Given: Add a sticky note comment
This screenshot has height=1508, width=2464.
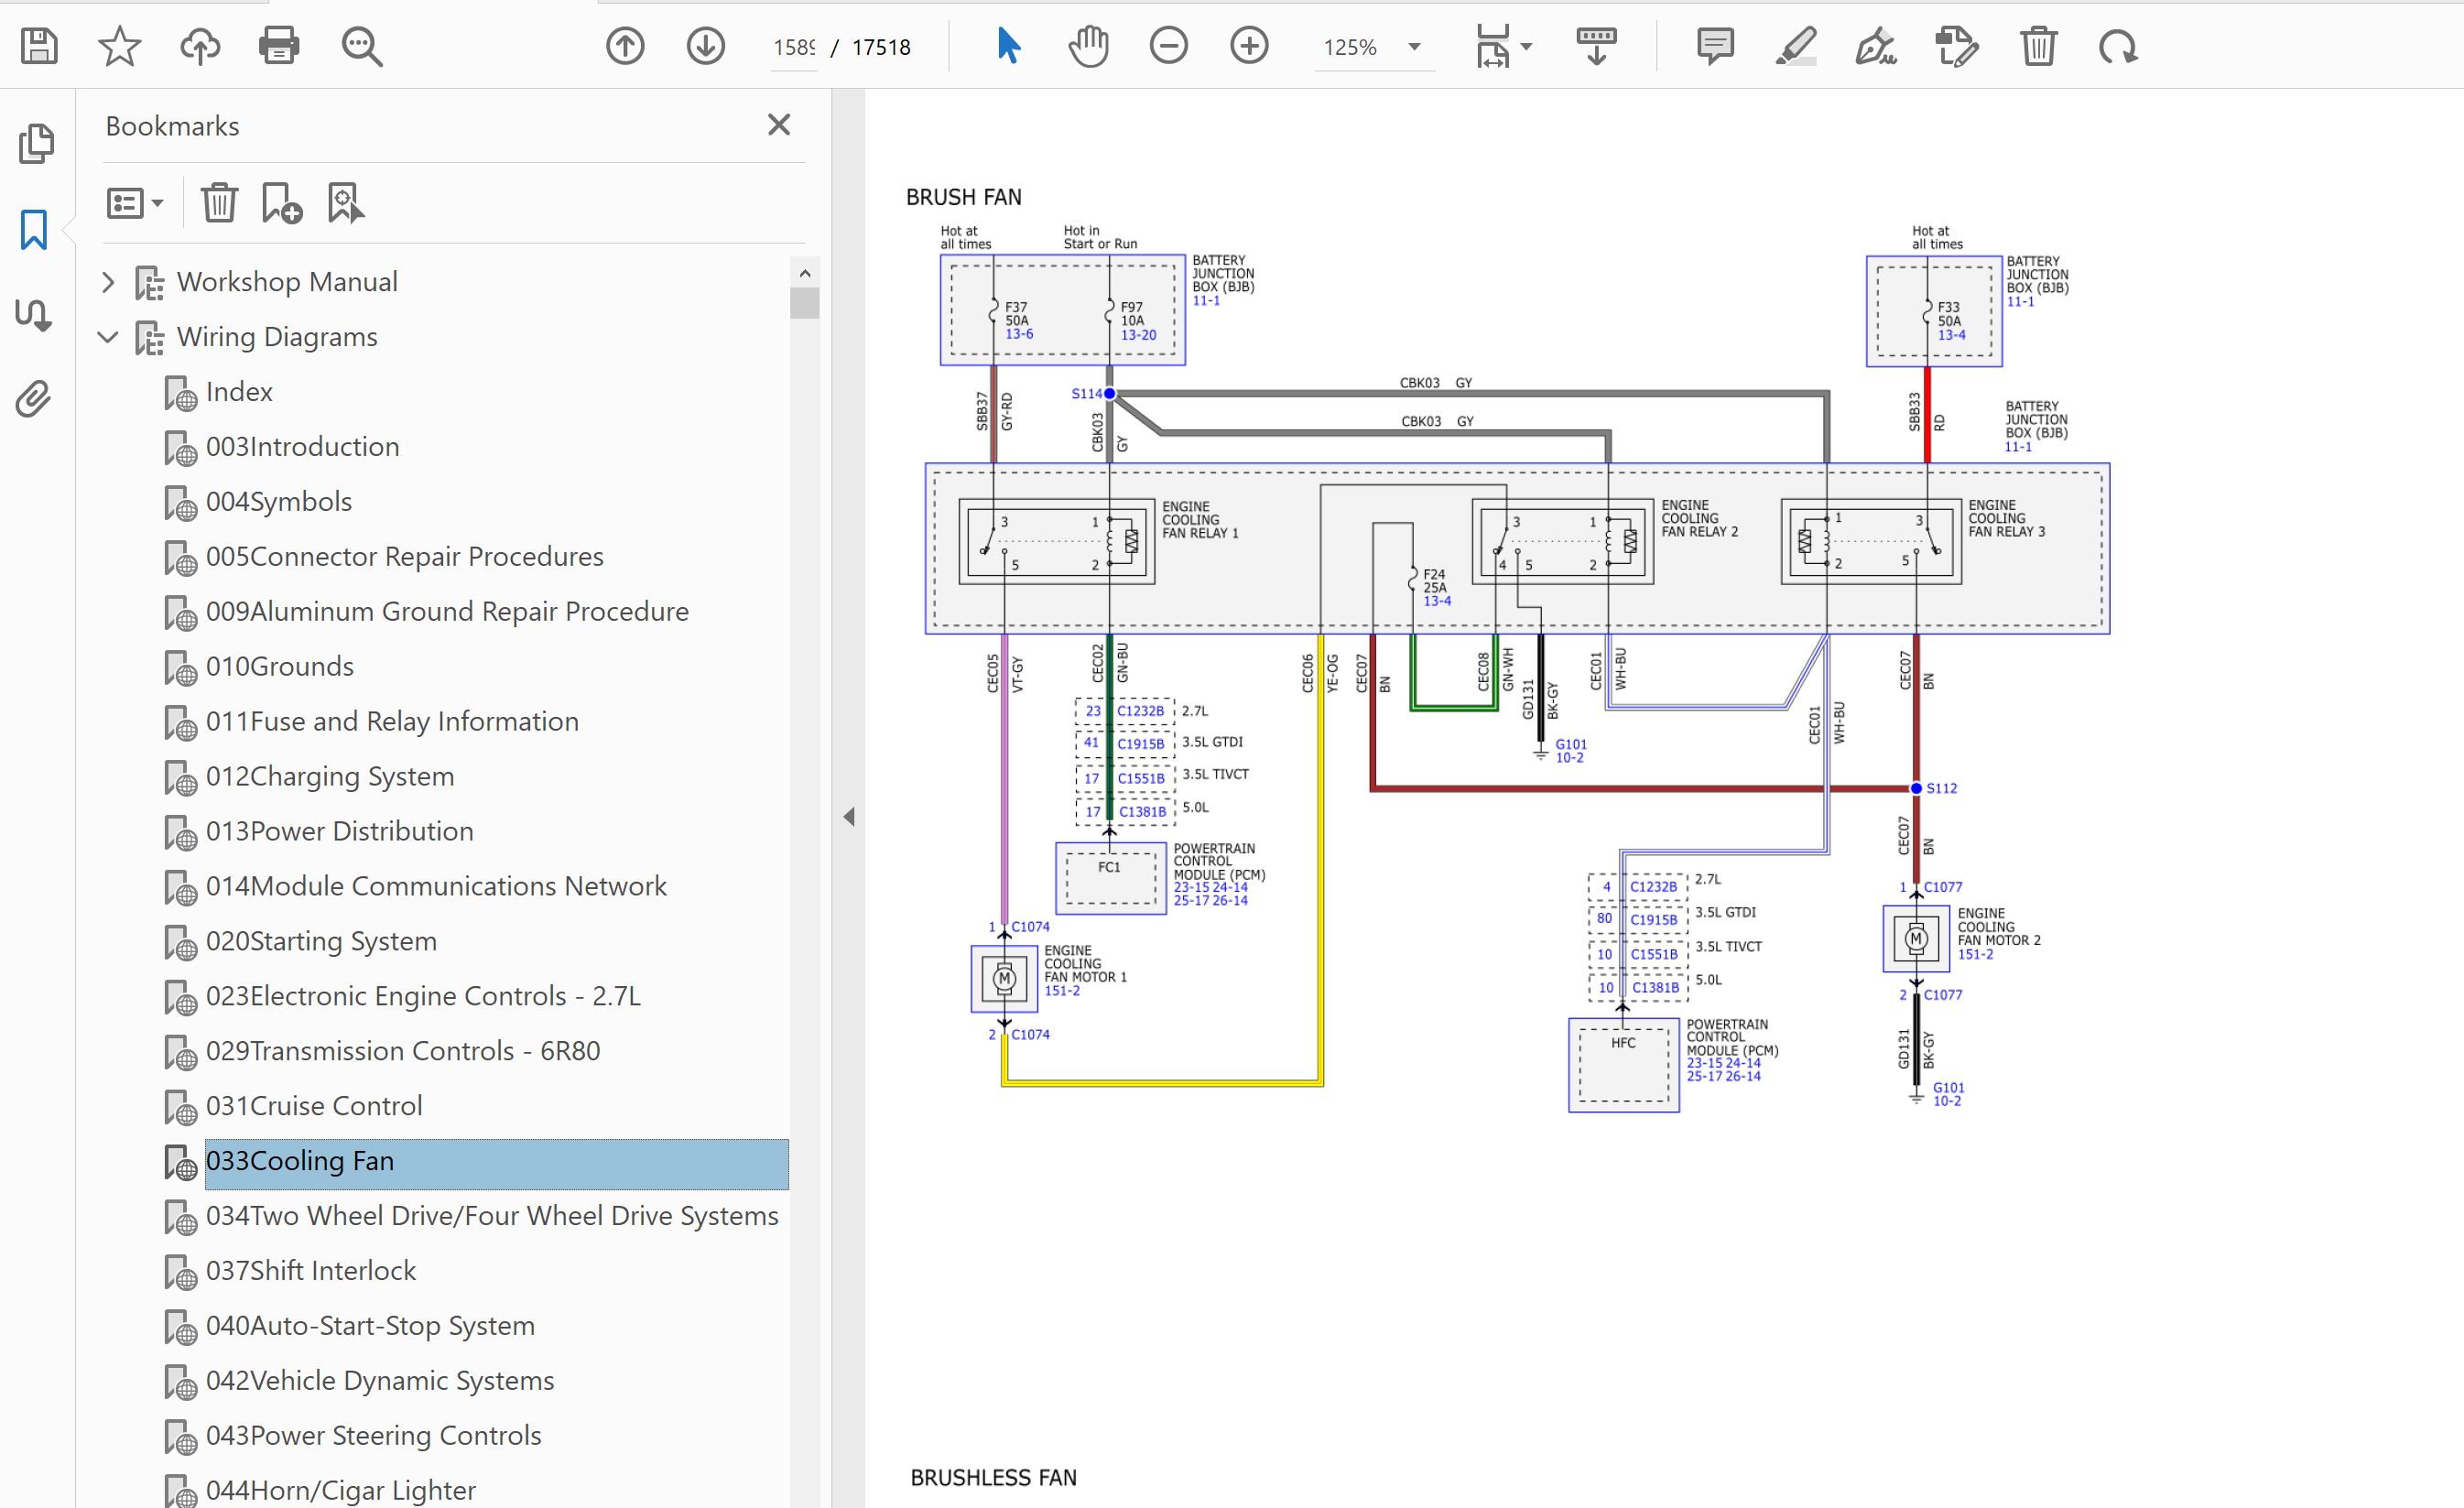Looking at the screenshot, I should [1715, 46].
